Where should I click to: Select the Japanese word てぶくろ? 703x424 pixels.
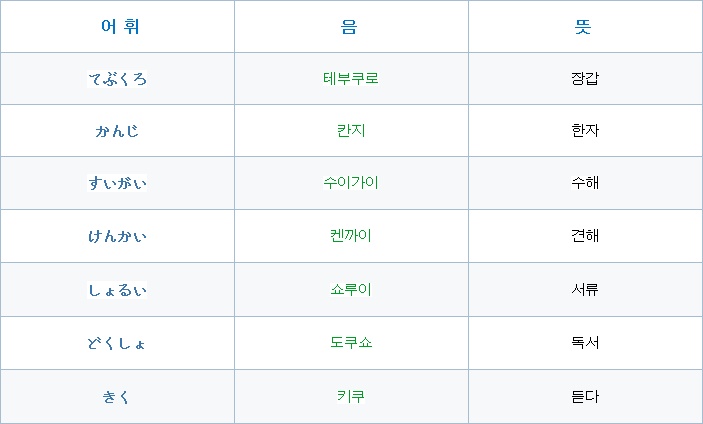[x=117, y=79]
